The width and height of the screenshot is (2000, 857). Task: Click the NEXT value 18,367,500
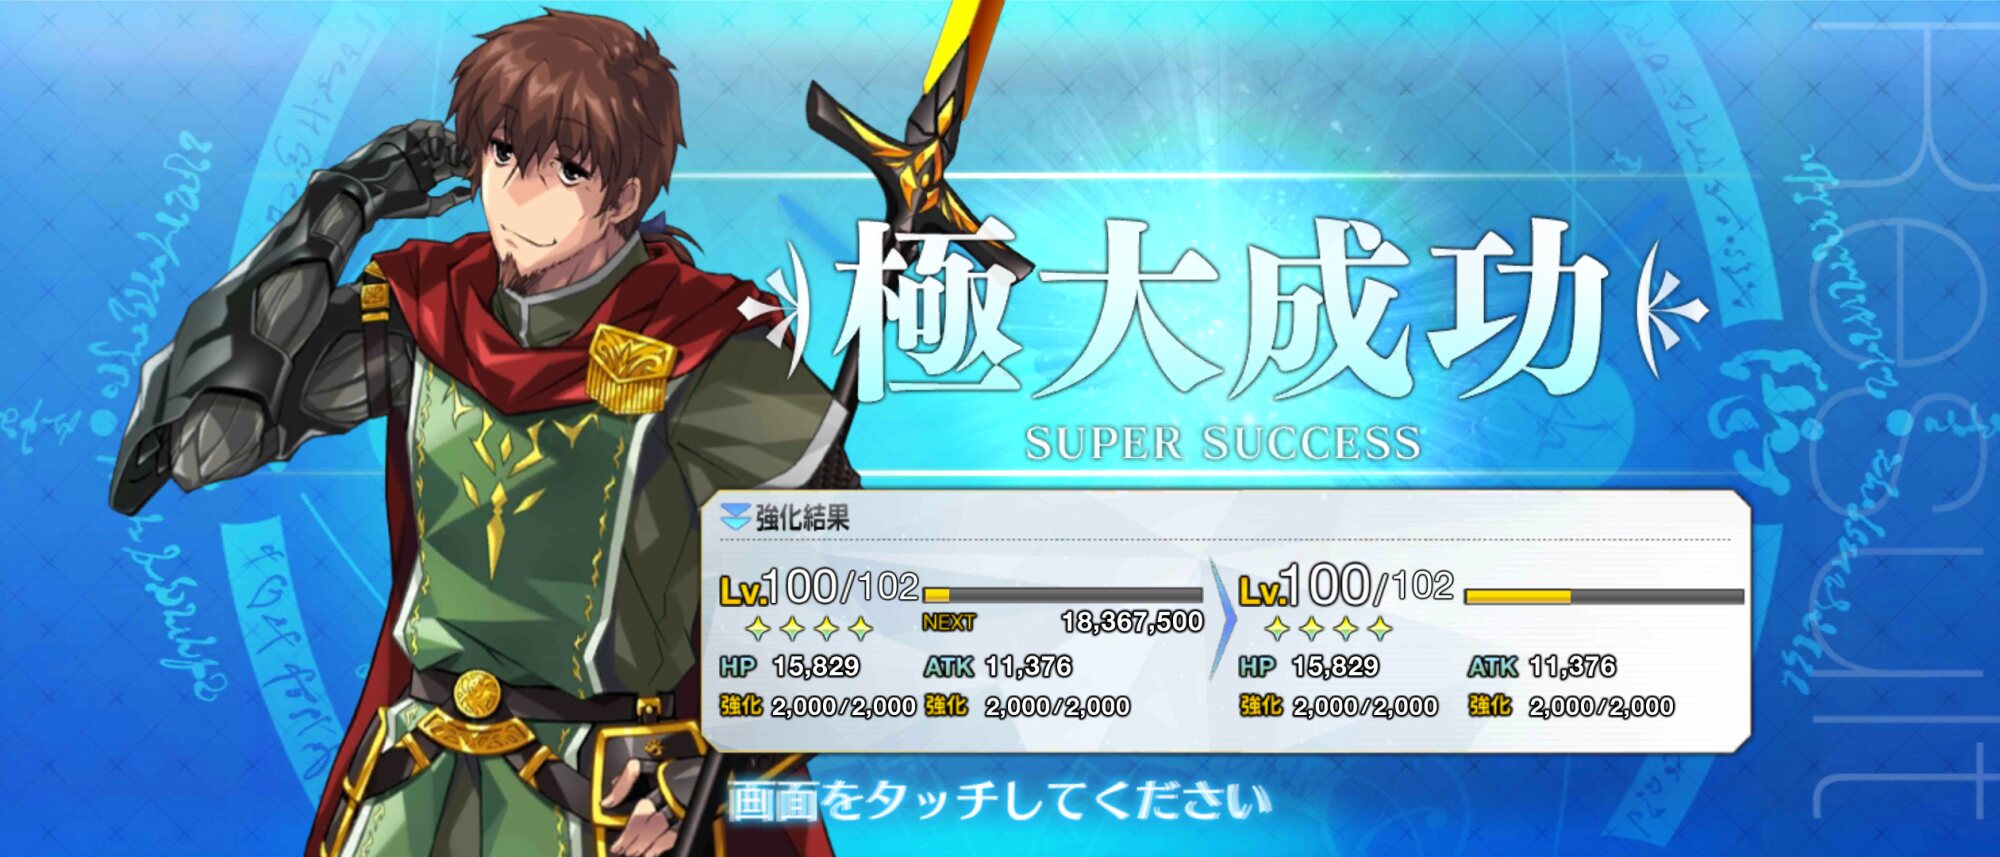[1132, 622]
